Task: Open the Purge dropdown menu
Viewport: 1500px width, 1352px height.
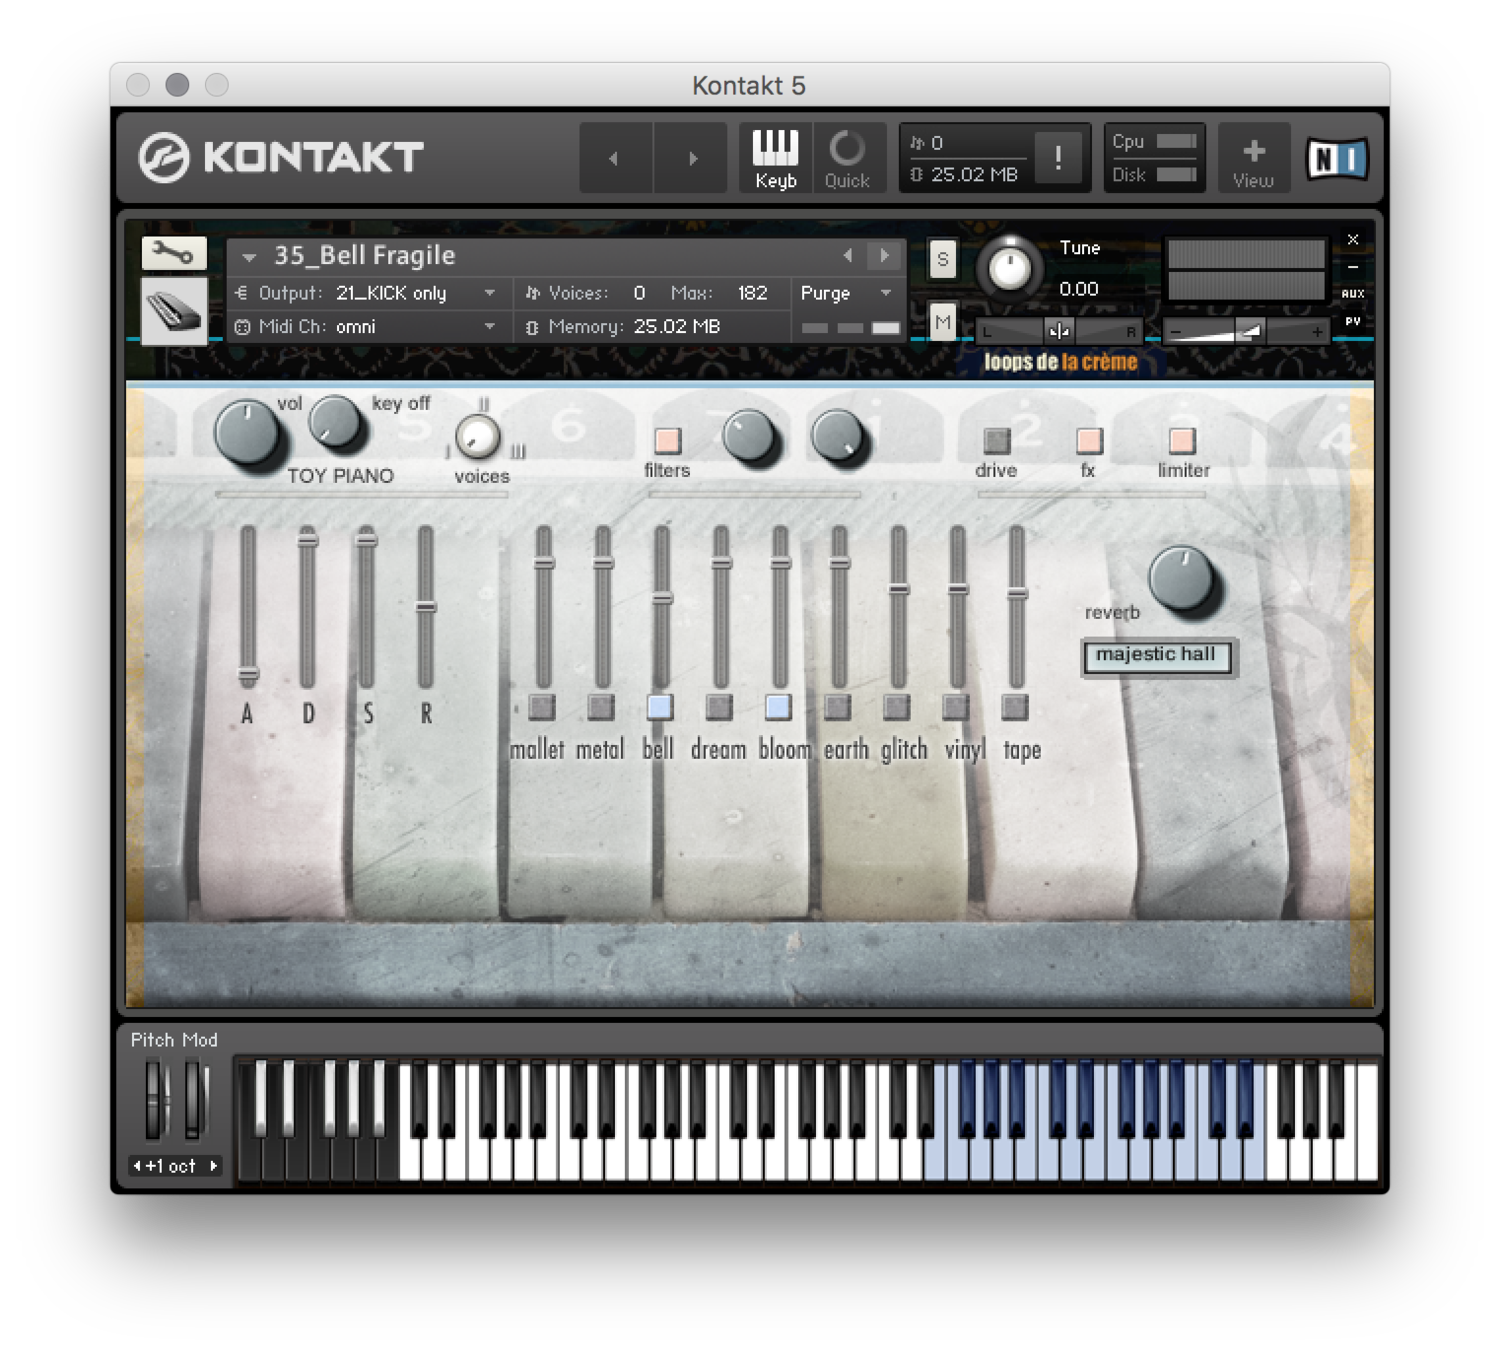Action: point(843,293)
